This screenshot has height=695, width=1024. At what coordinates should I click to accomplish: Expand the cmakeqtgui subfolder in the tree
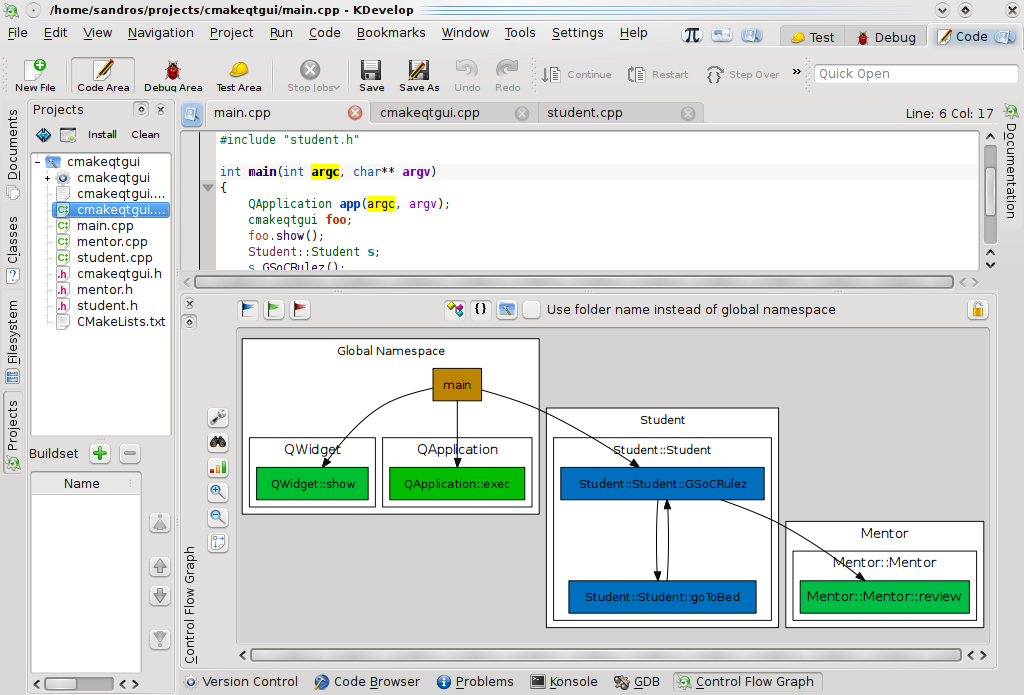click(47, 178)
